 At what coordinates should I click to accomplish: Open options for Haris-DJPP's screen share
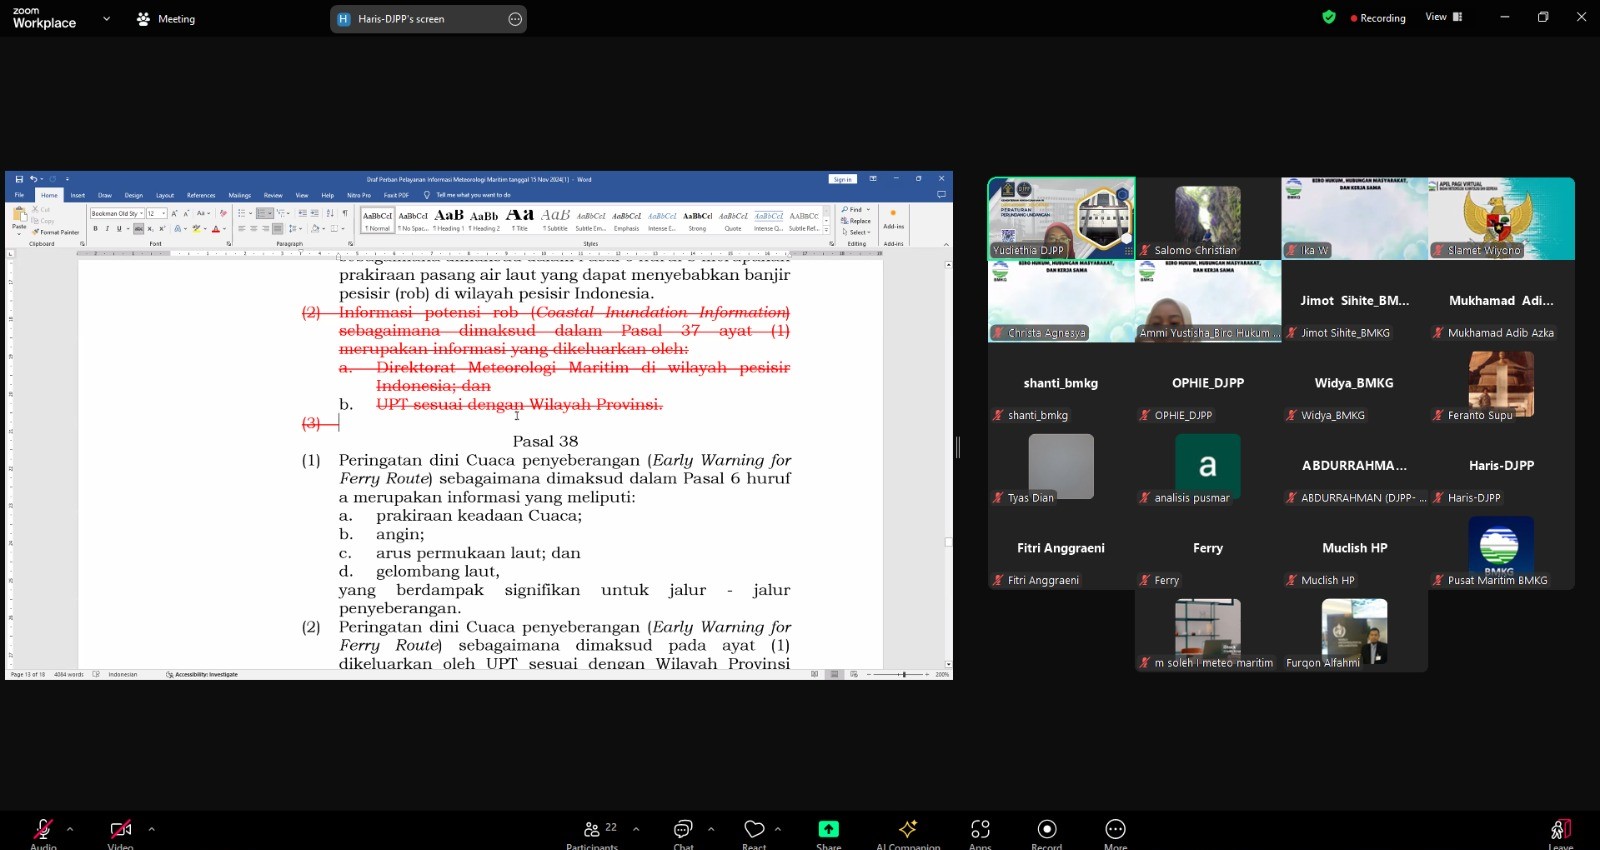pos(515,19)
